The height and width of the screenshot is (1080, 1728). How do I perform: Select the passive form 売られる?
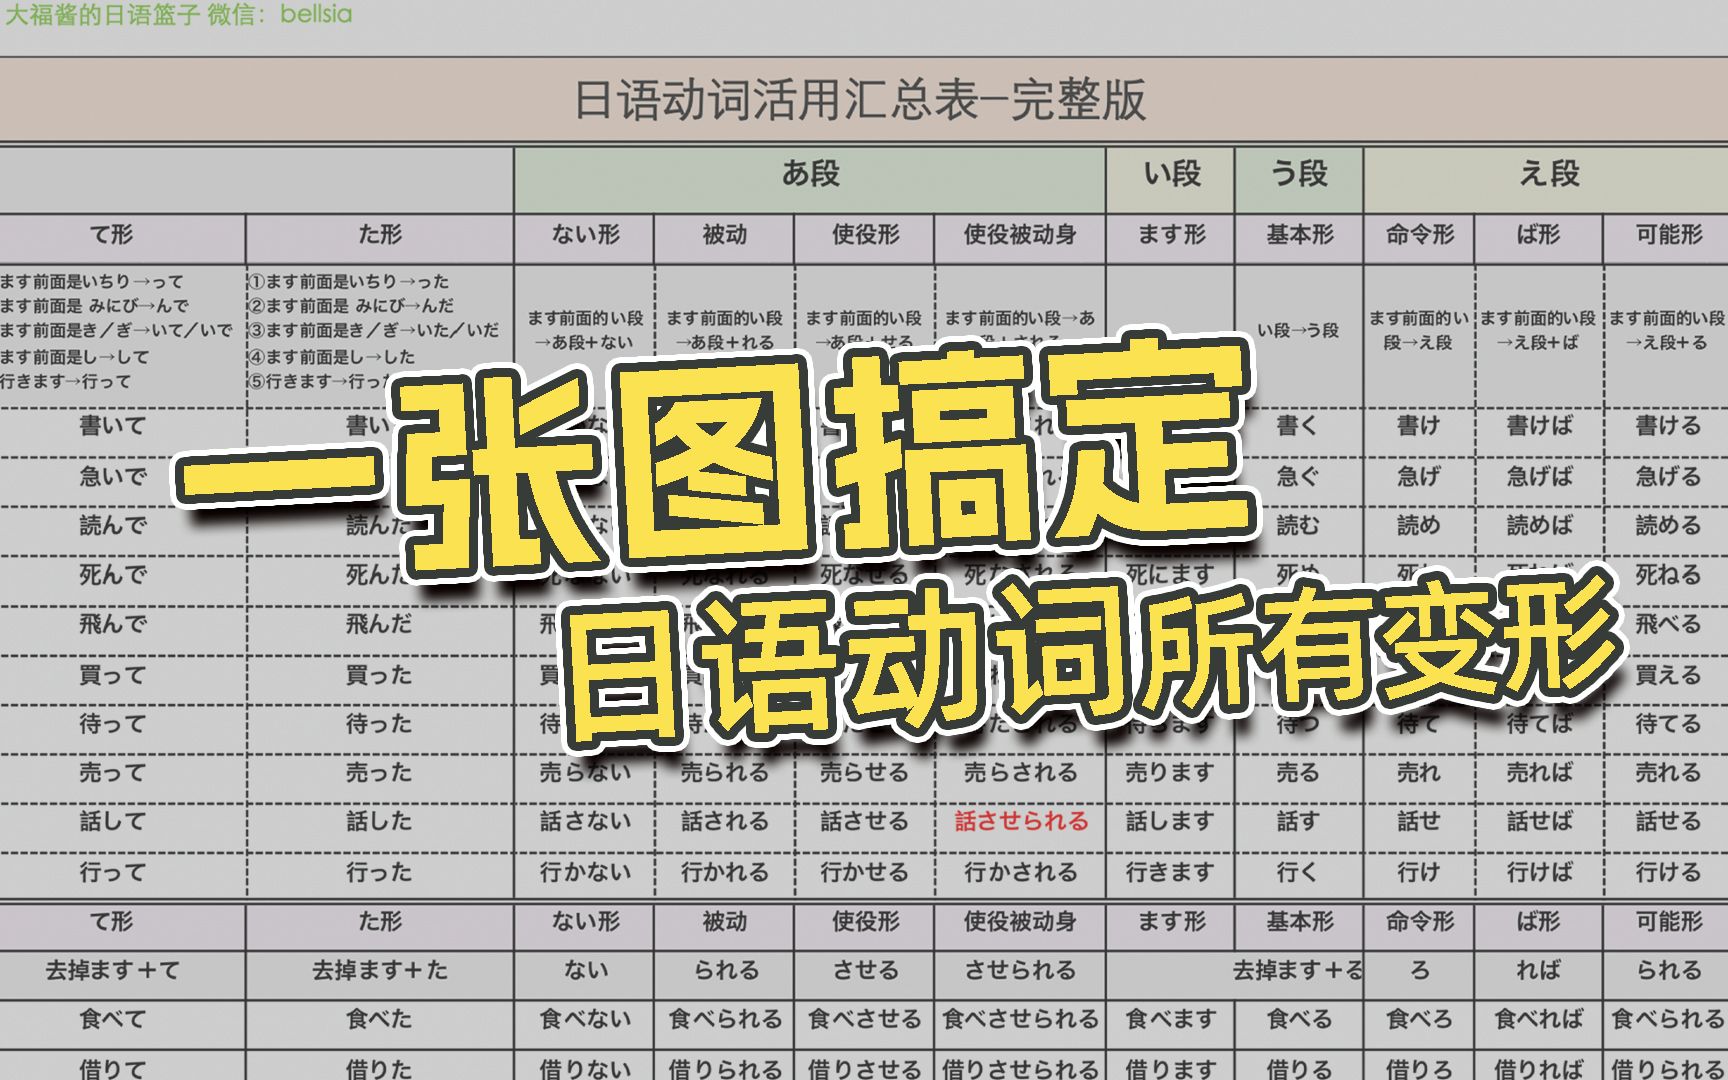(725, 773)
